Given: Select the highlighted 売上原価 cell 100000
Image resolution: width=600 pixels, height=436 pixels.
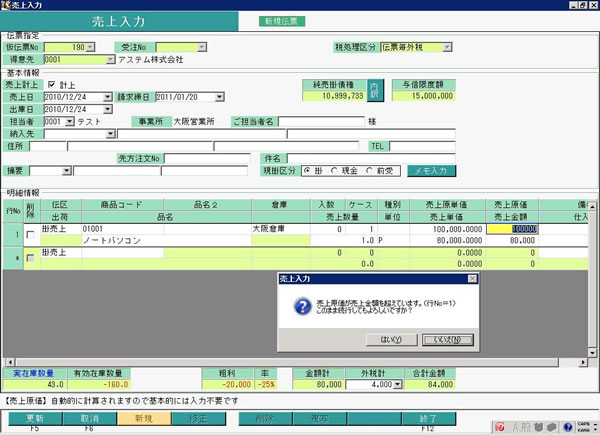Looking at the screenshot, I should [x=512, y=229].
